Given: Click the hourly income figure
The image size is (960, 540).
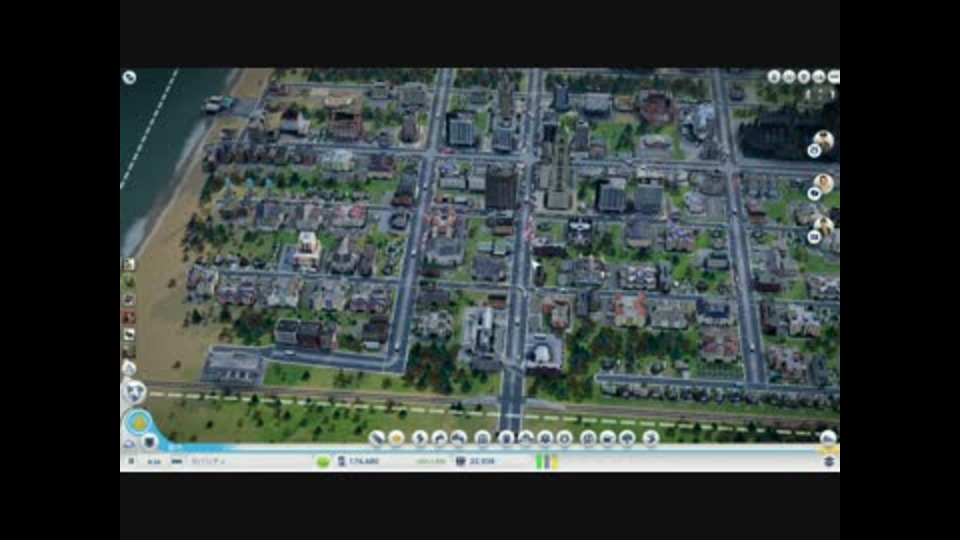Looking at the screenshot, I should (431, 461).
